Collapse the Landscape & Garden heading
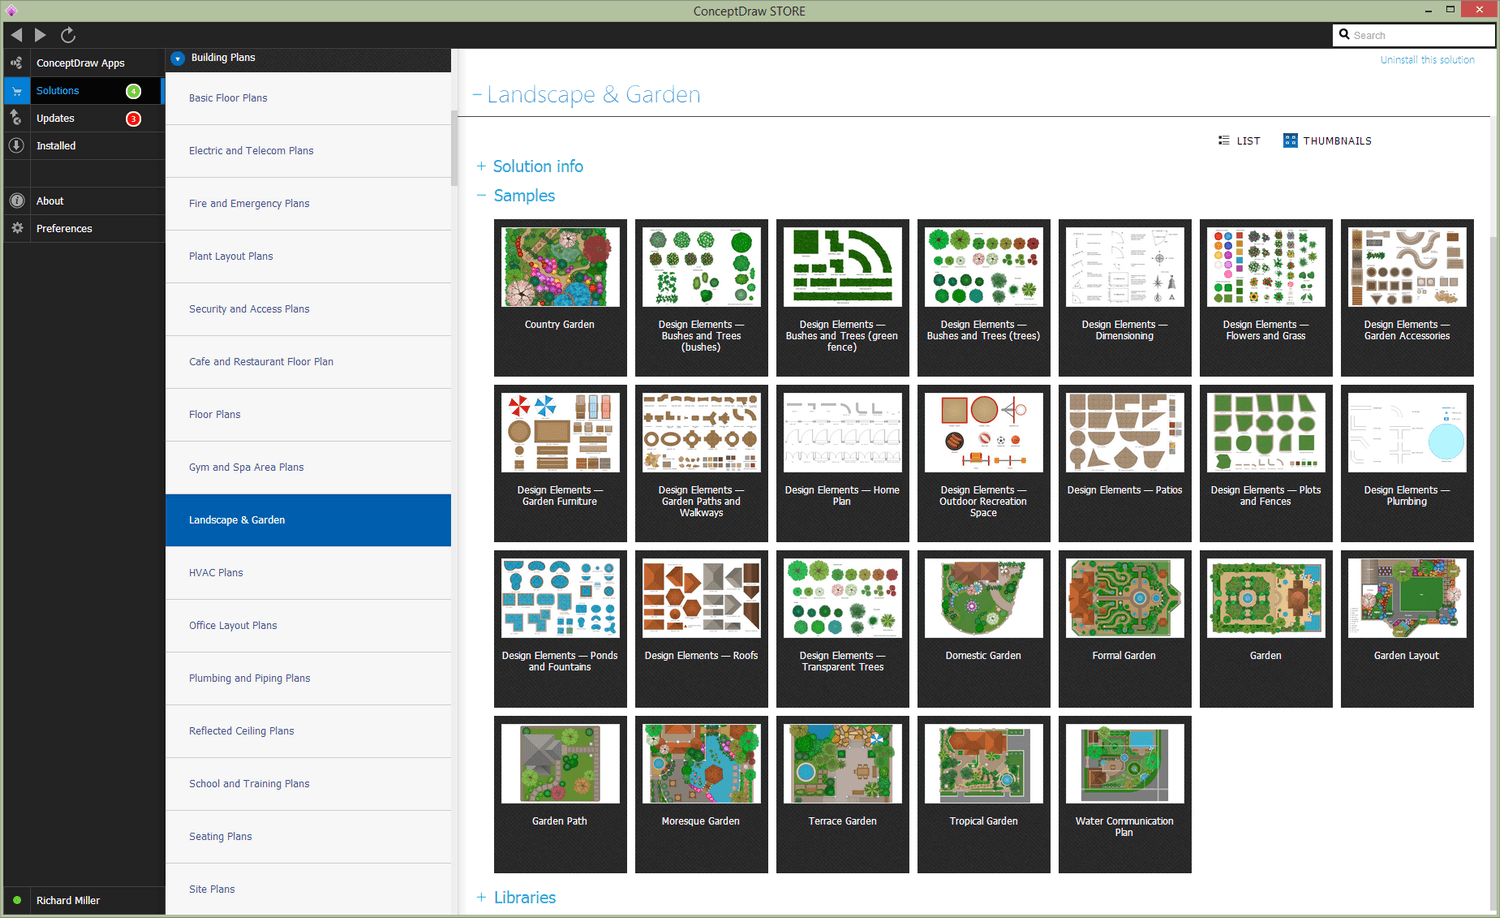 (477, 95)
